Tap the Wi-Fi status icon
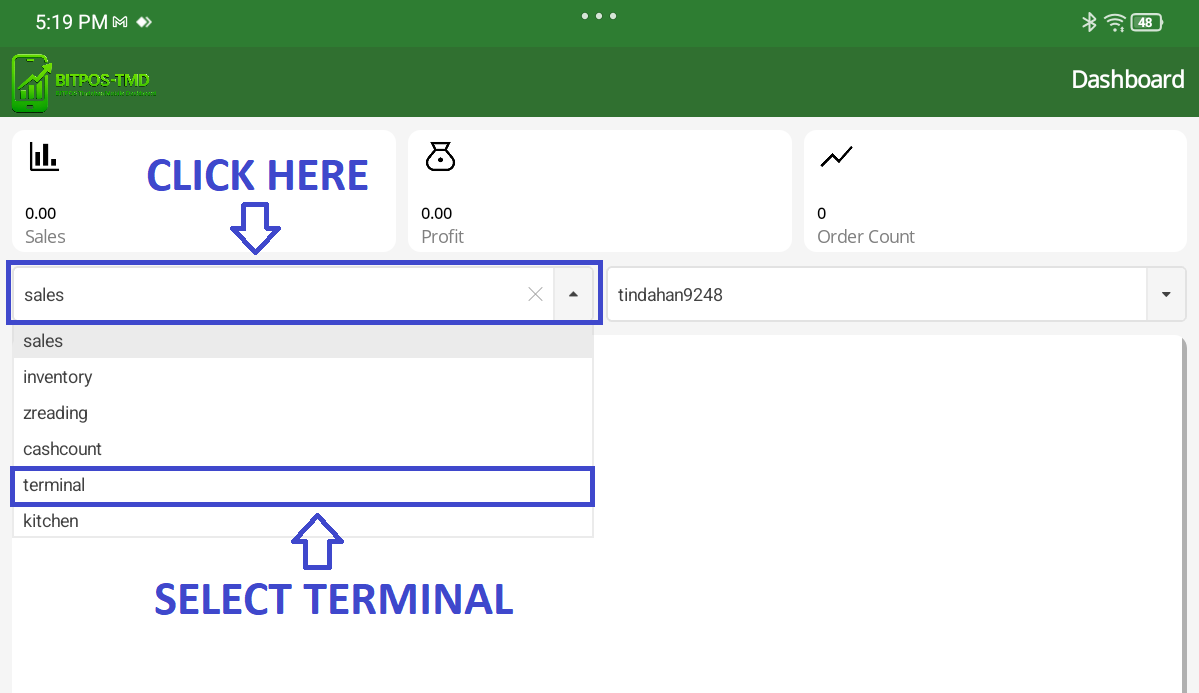The height and width of the screenshot is (693, 1199). coord(1115,22)
